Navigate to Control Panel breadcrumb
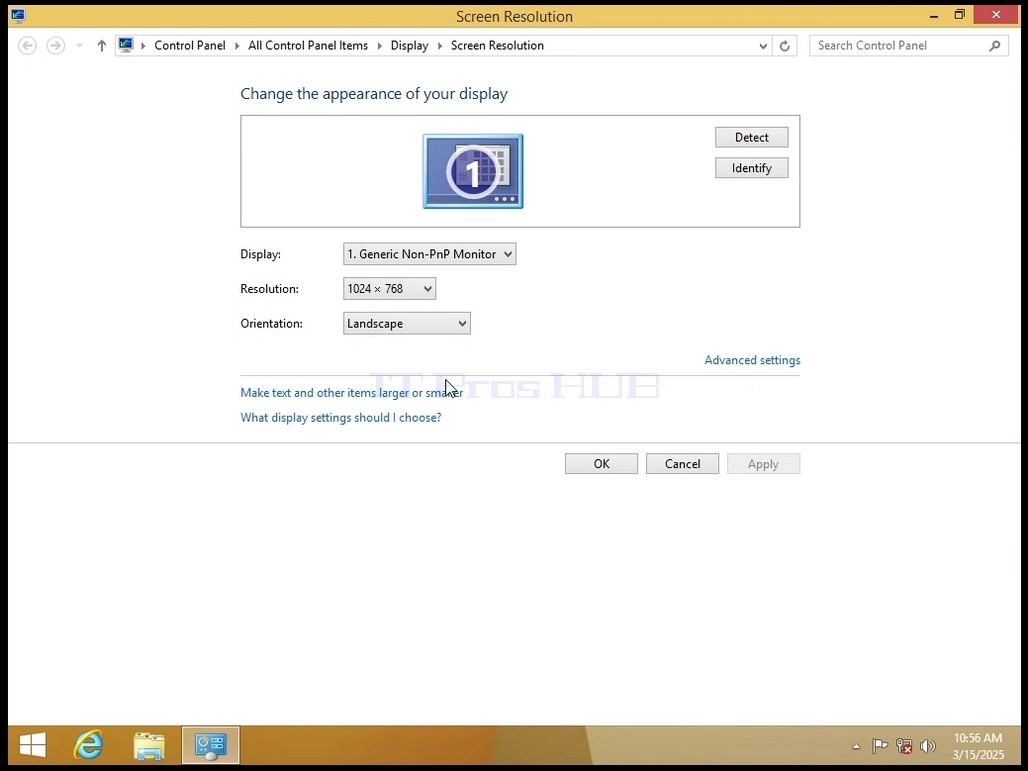Screen dimensions: 1028x771 click(x=189, y=45)
